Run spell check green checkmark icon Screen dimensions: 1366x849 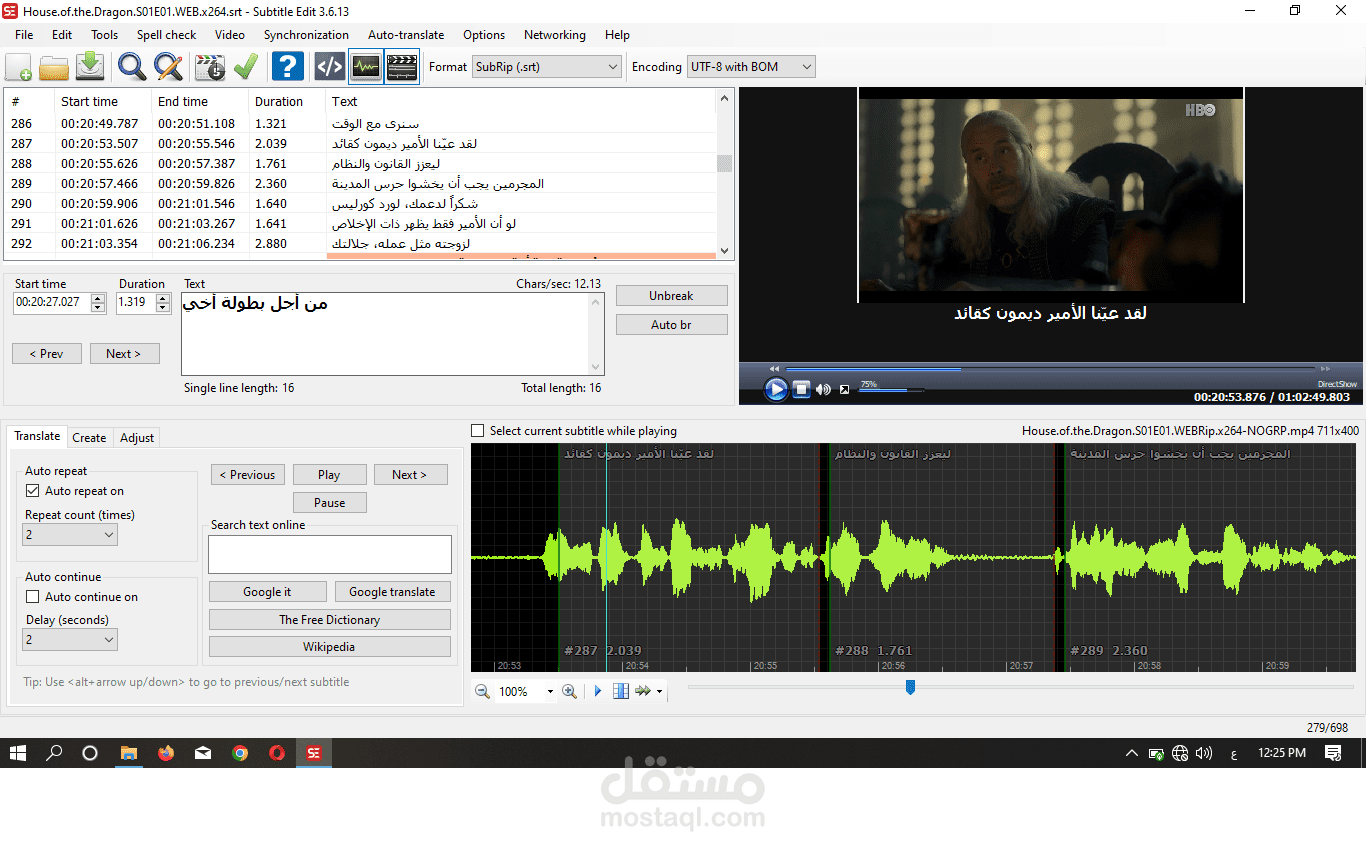click(x=246, y=67)
